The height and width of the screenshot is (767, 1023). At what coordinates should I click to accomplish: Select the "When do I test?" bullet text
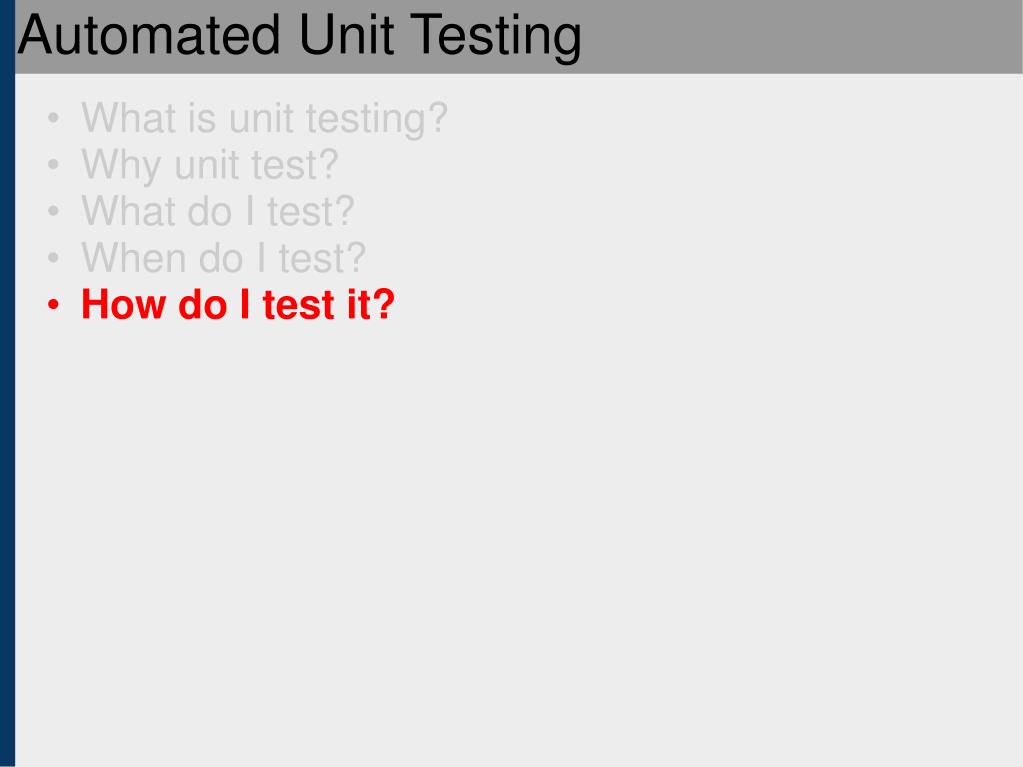tap(223, 258)
